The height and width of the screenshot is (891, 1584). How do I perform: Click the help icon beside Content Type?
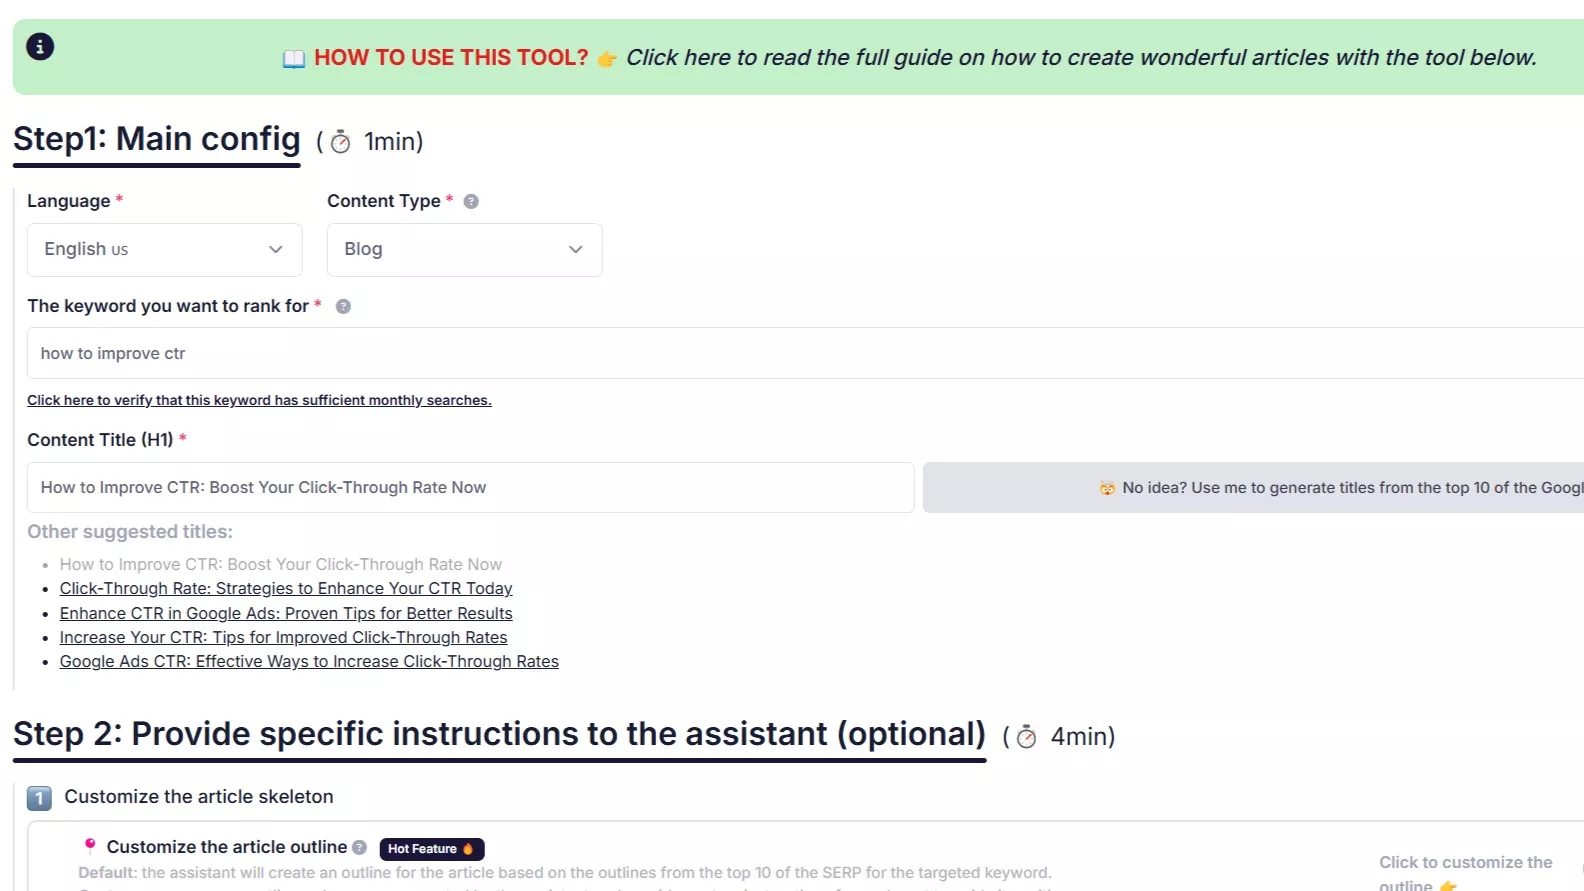point(471,201)
